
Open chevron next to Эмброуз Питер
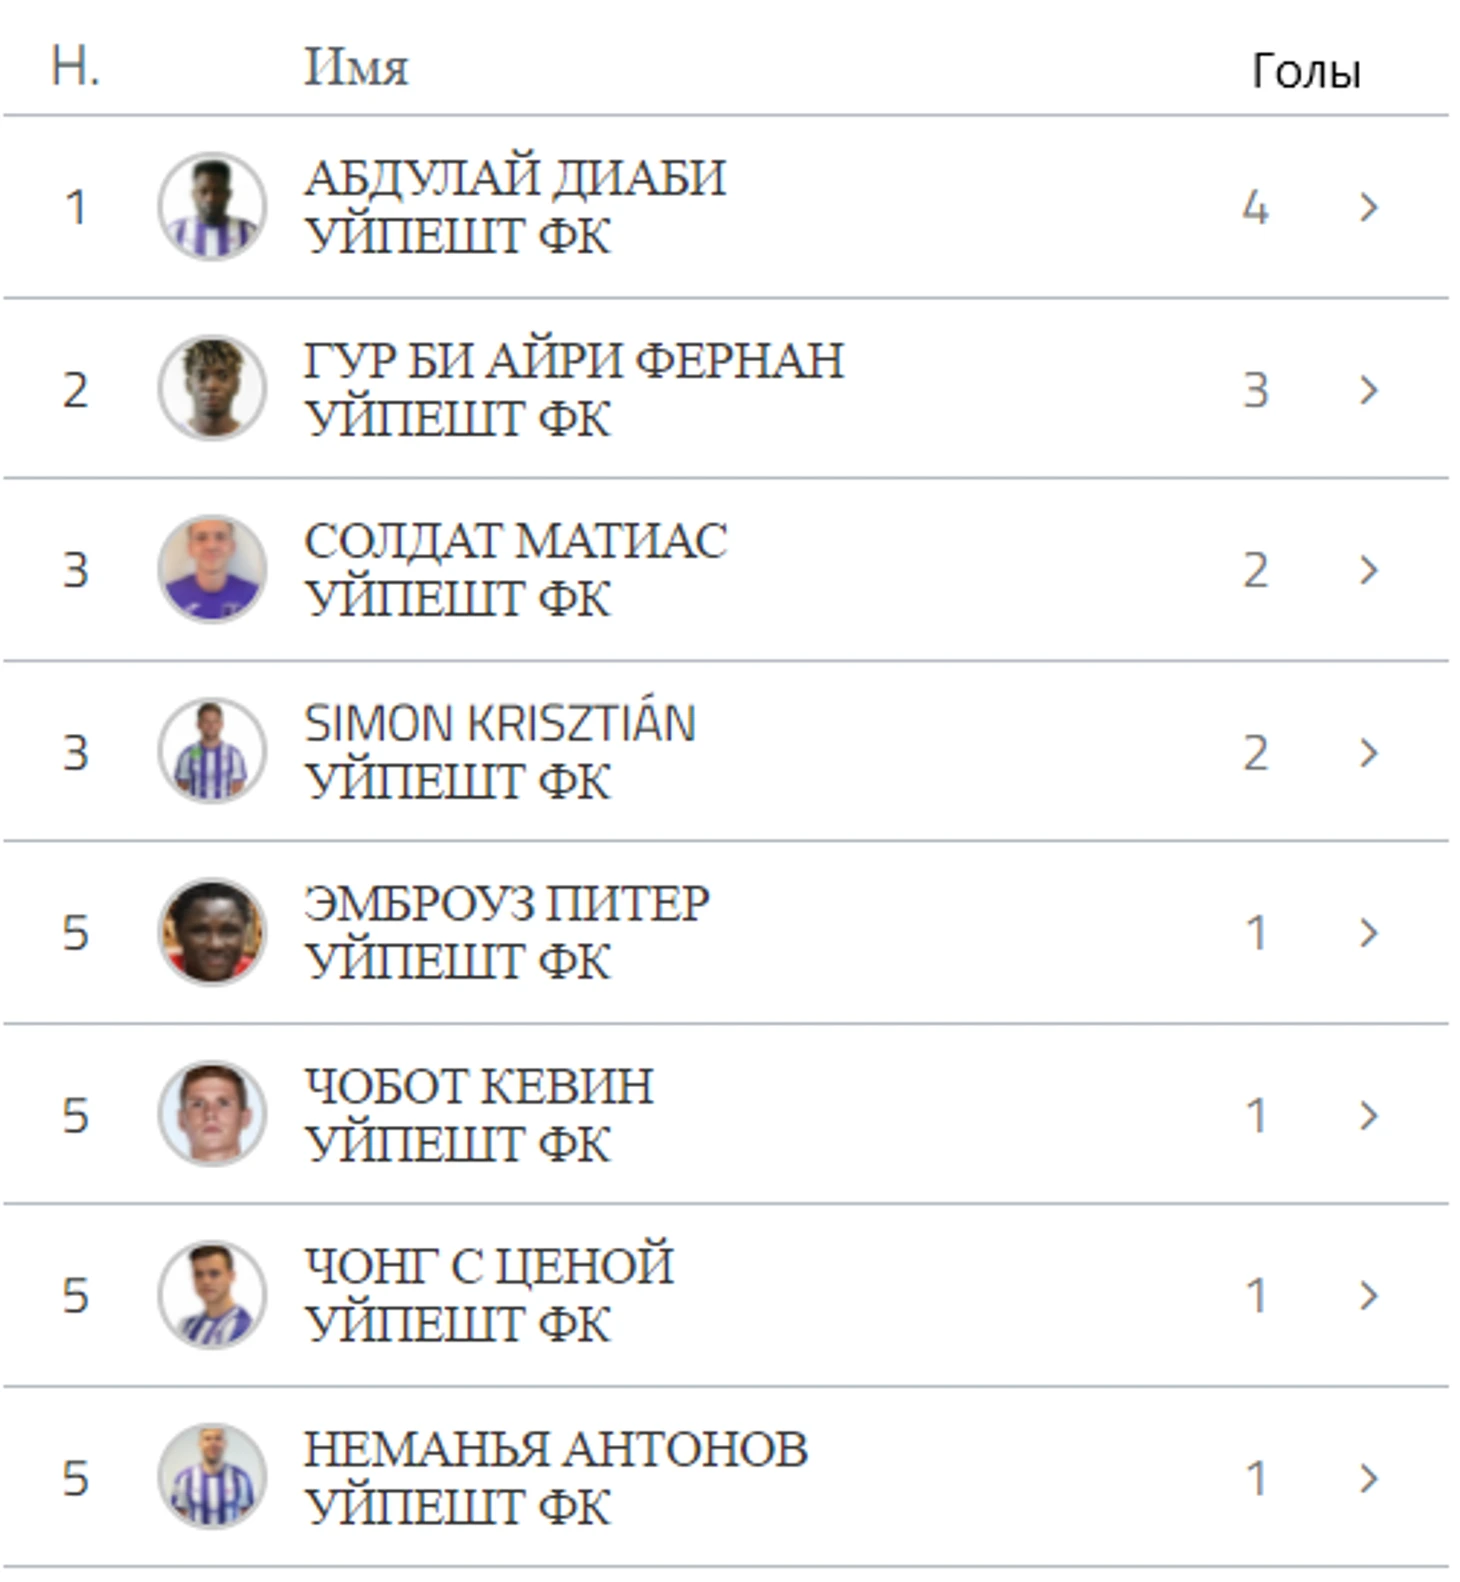(x=1369, y=933)
